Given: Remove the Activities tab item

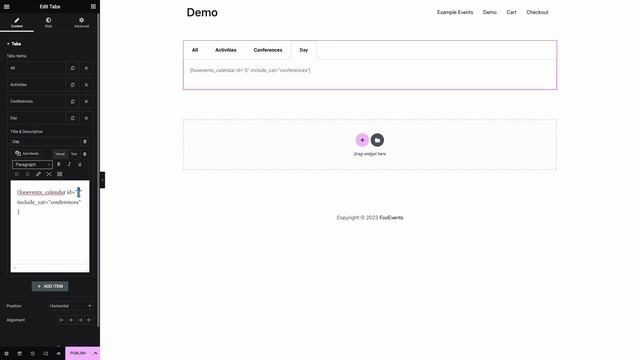Looking at the screenshot, I should click(x=86, y=85).
